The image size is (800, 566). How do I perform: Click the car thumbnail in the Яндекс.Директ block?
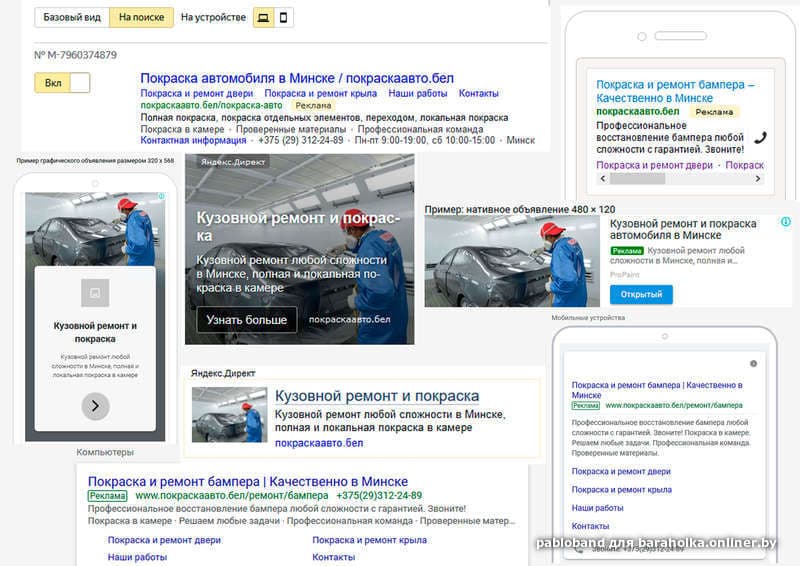[x=229, y=414]
